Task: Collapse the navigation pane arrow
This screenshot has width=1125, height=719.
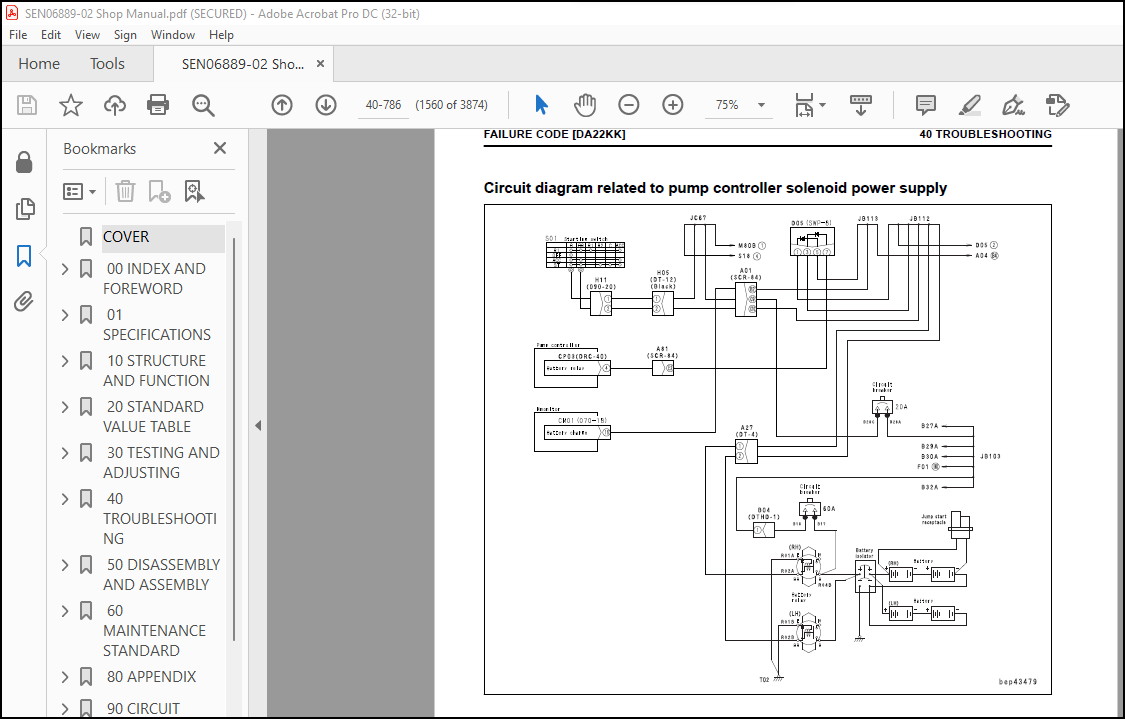Action: (x=258, y=426)
